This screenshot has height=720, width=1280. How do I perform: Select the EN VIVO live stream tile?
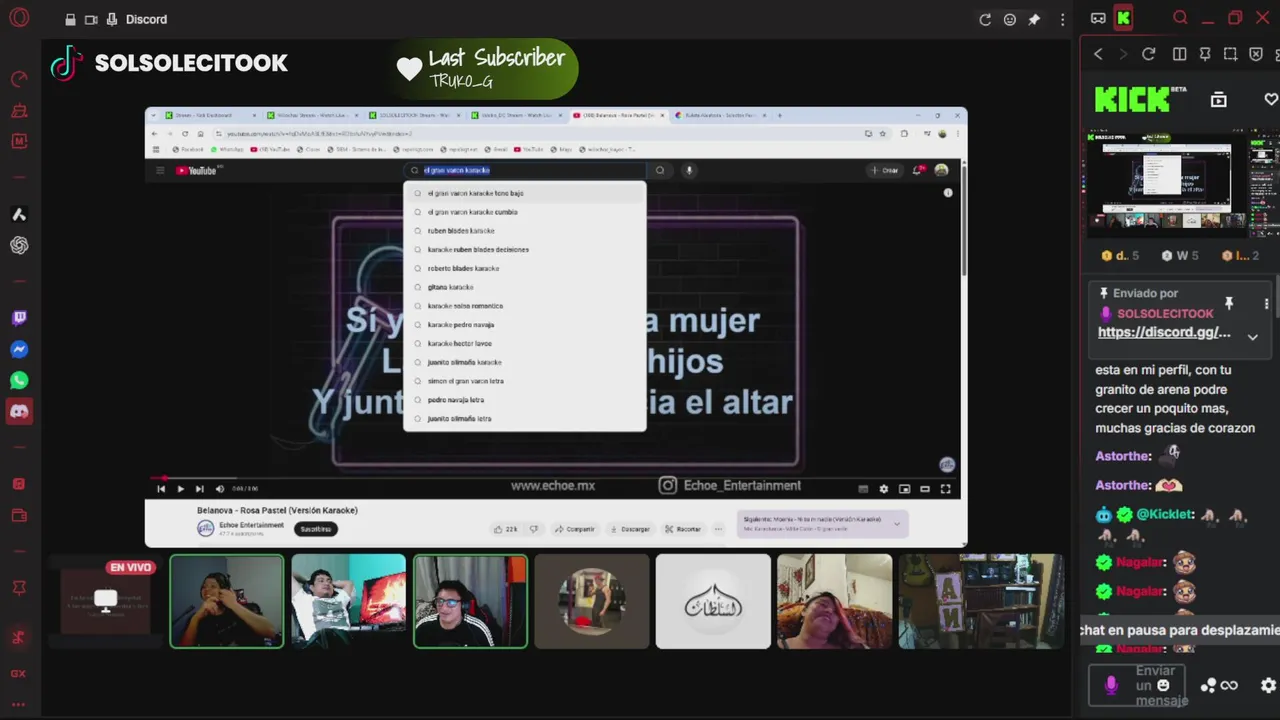pyautogui.click(x=105, y=600)
